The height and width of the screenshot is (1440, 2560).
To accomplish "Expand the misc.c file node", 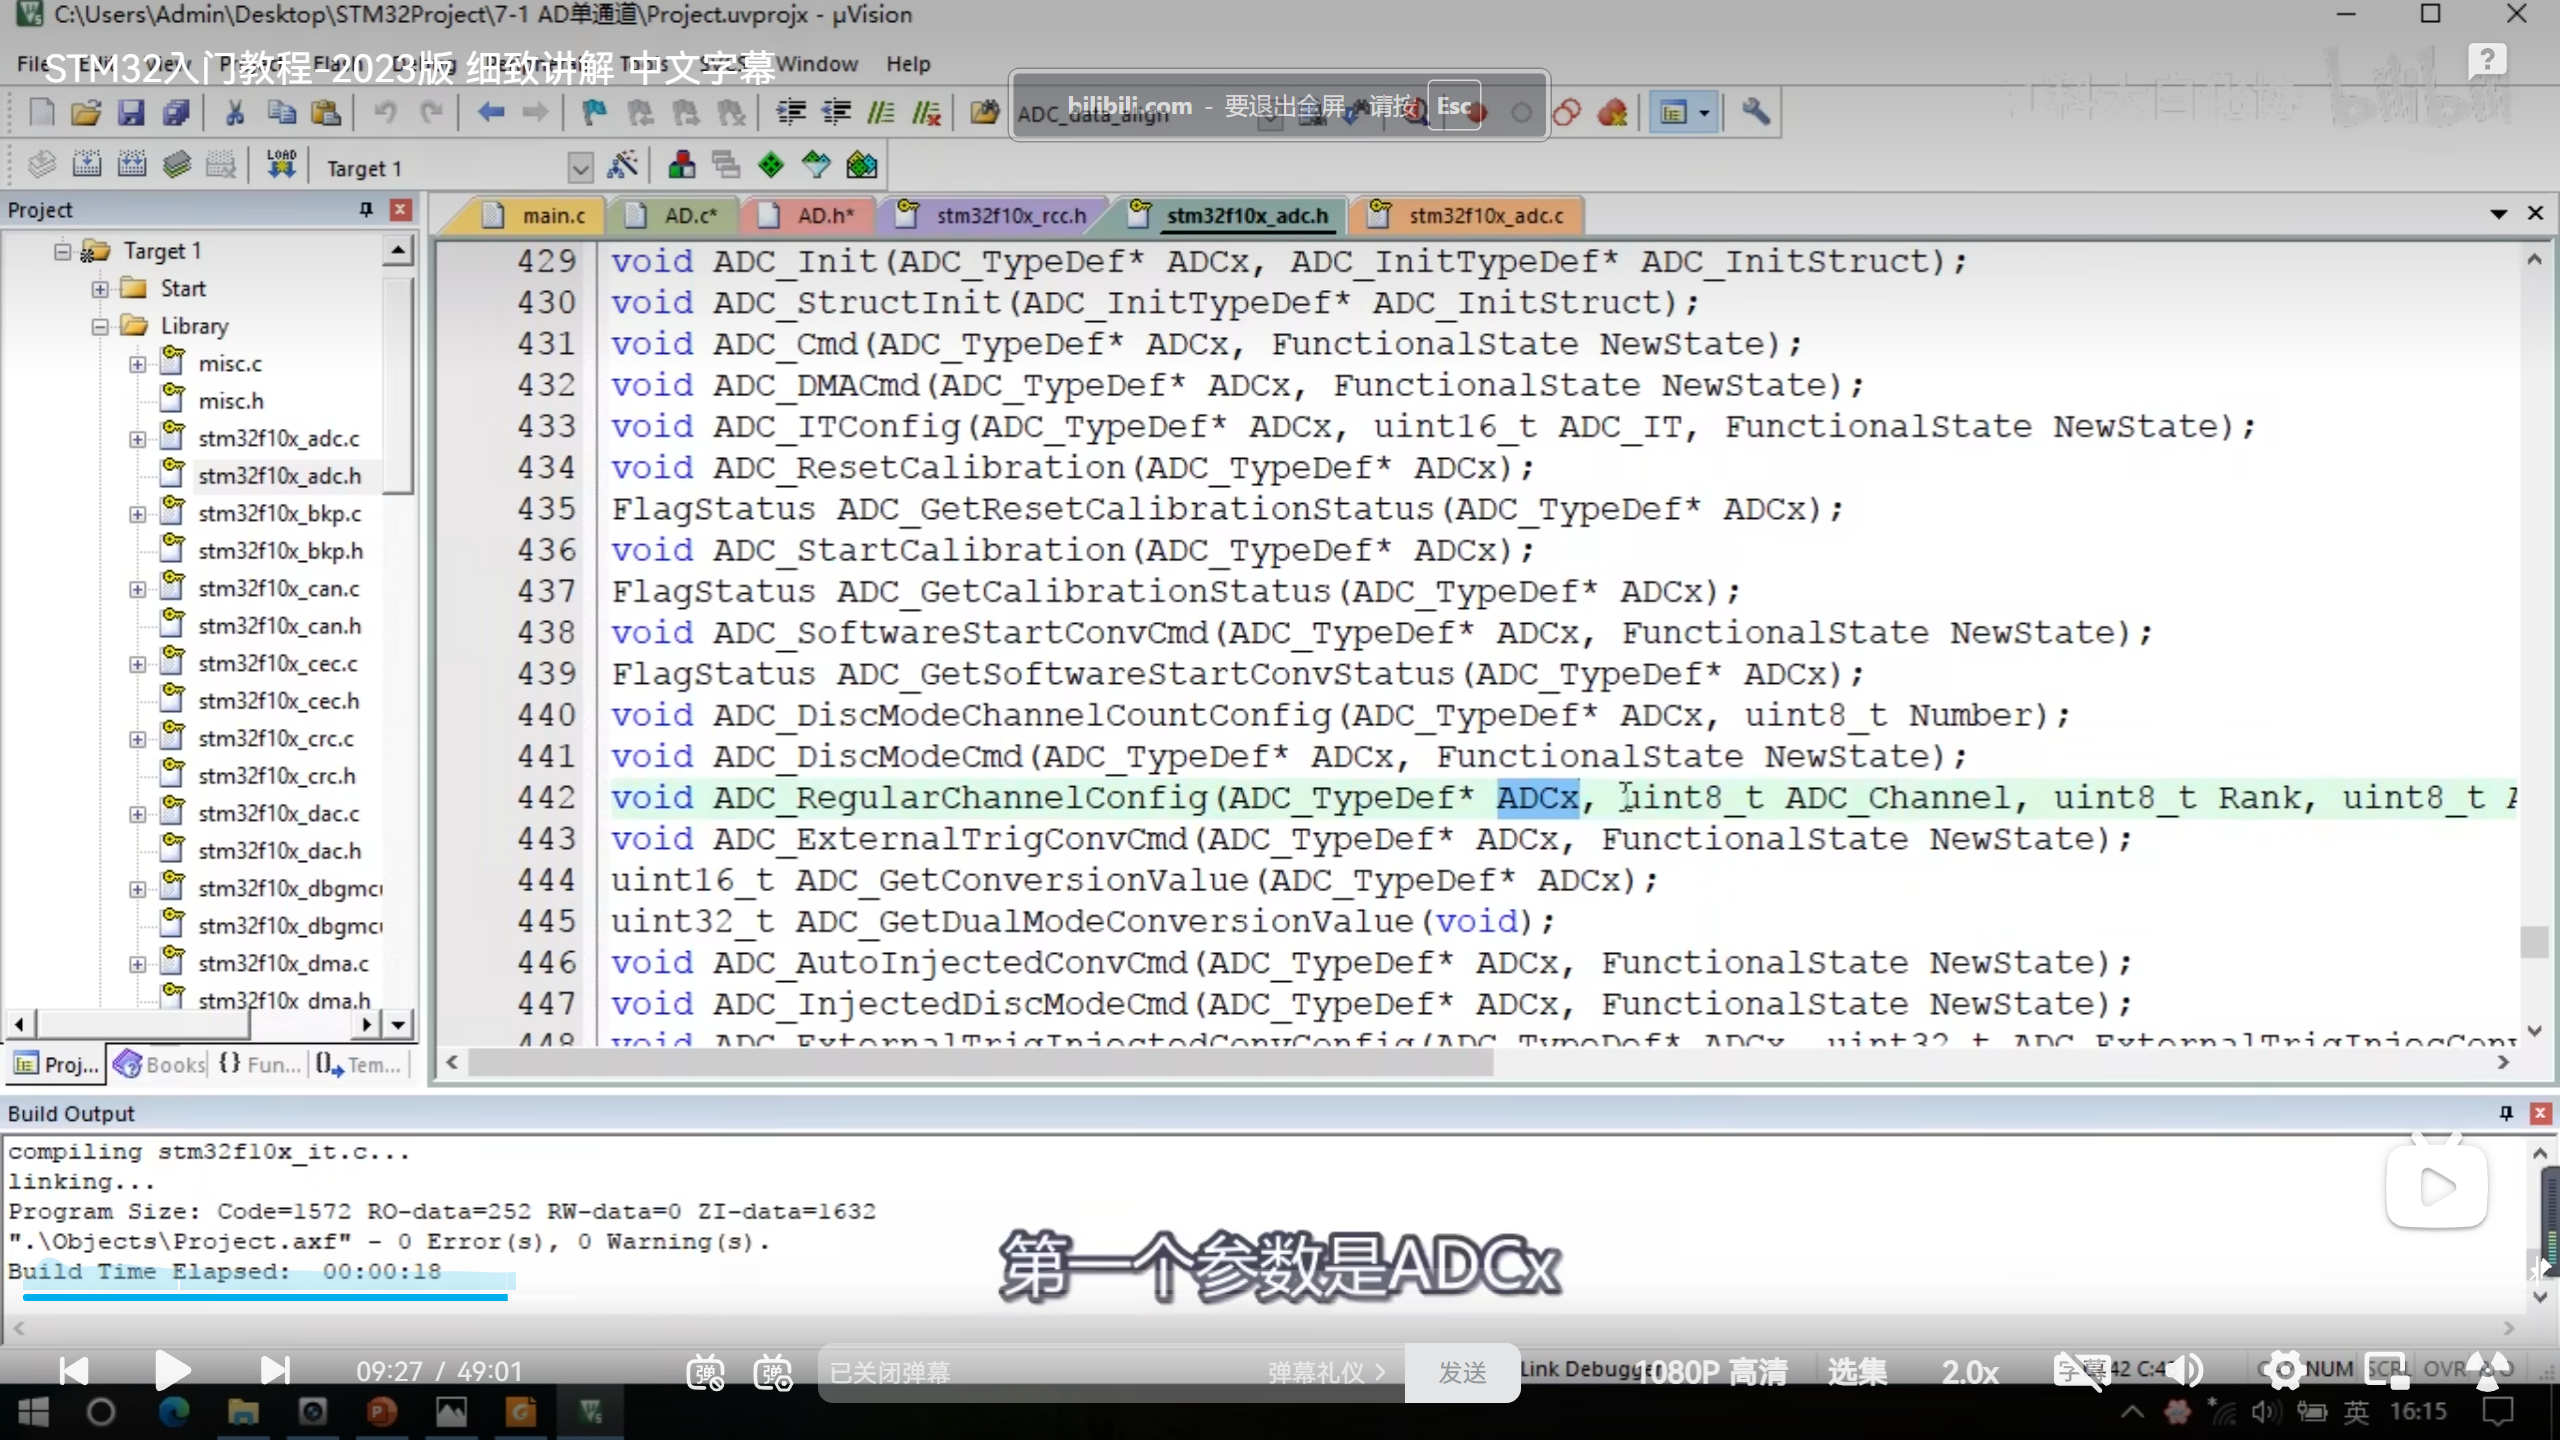I will click(138, 364).
